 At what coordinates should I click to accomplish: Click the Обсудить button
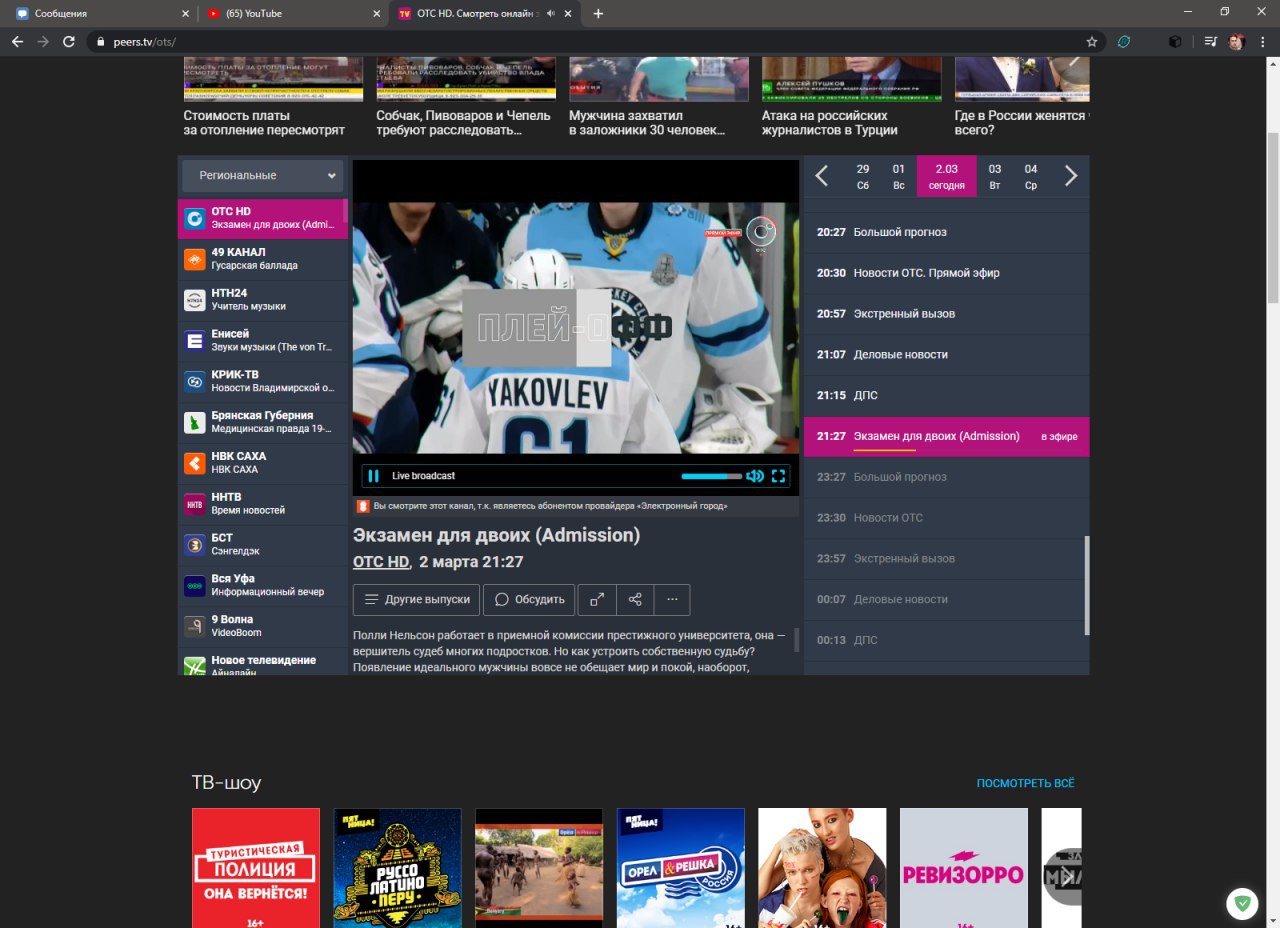pos(529,599)
